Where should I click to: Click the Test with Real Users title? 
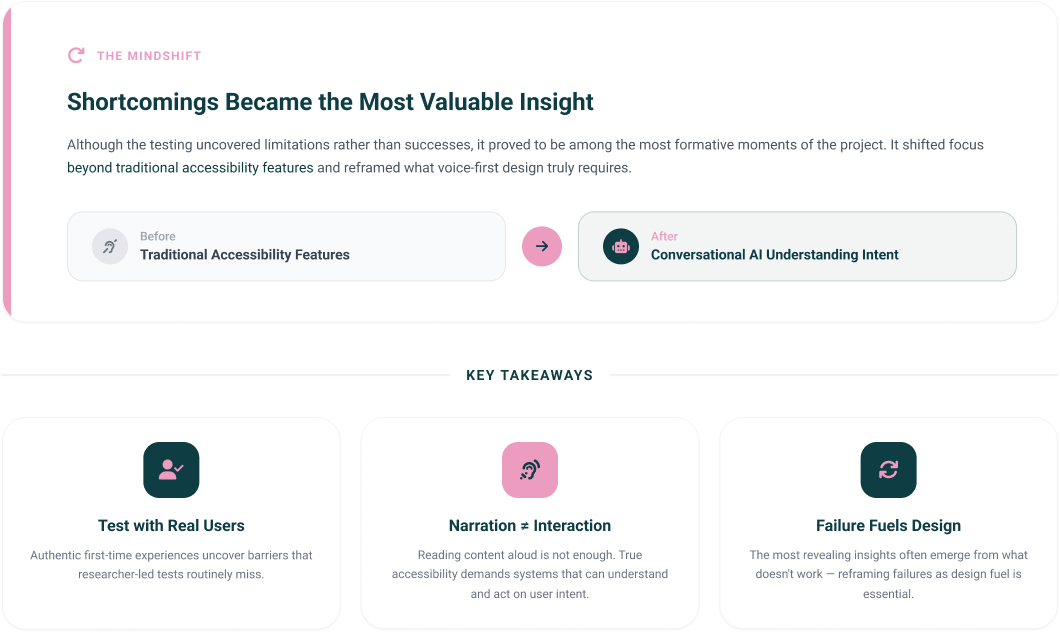171,525
